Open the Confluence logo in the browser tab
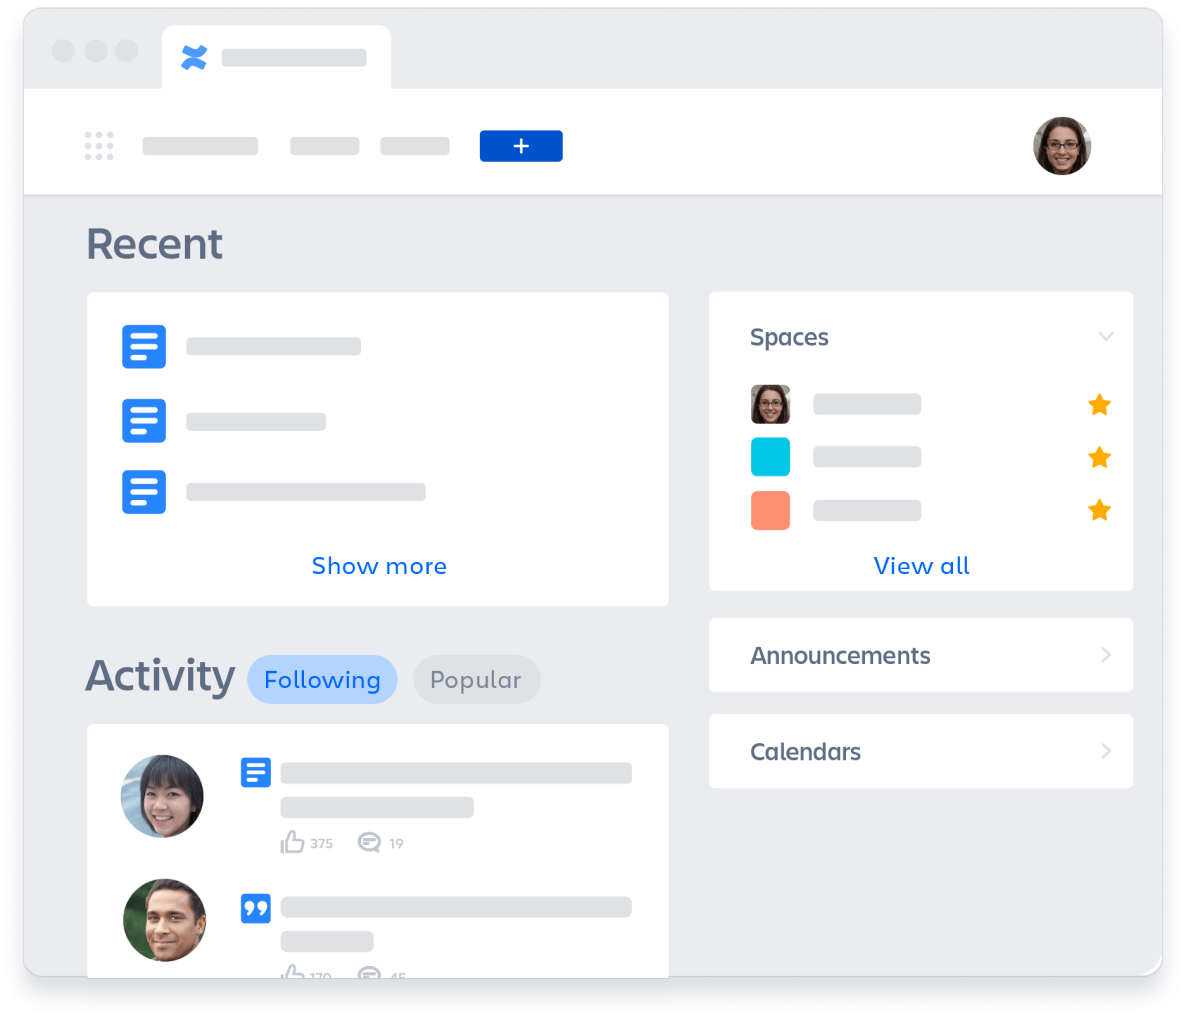Viewport: 1186px width, 1018px height. tap(193, 57)
